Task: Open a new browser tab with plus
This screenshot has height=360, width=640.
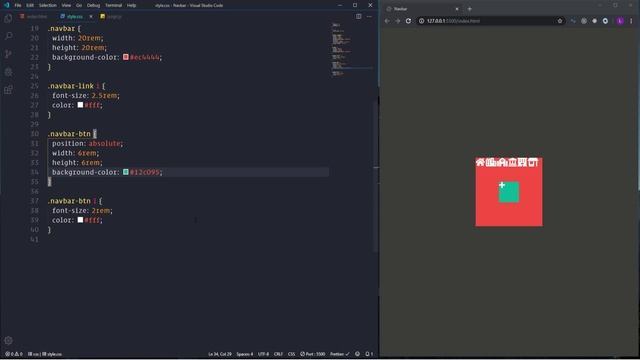Action: point(469,9)
